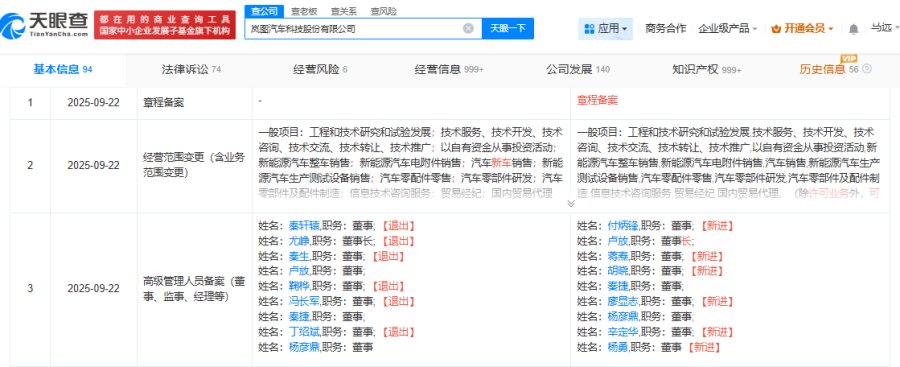Click the before-change business scope text
The image size is (900, 367).
pos(410,163)
